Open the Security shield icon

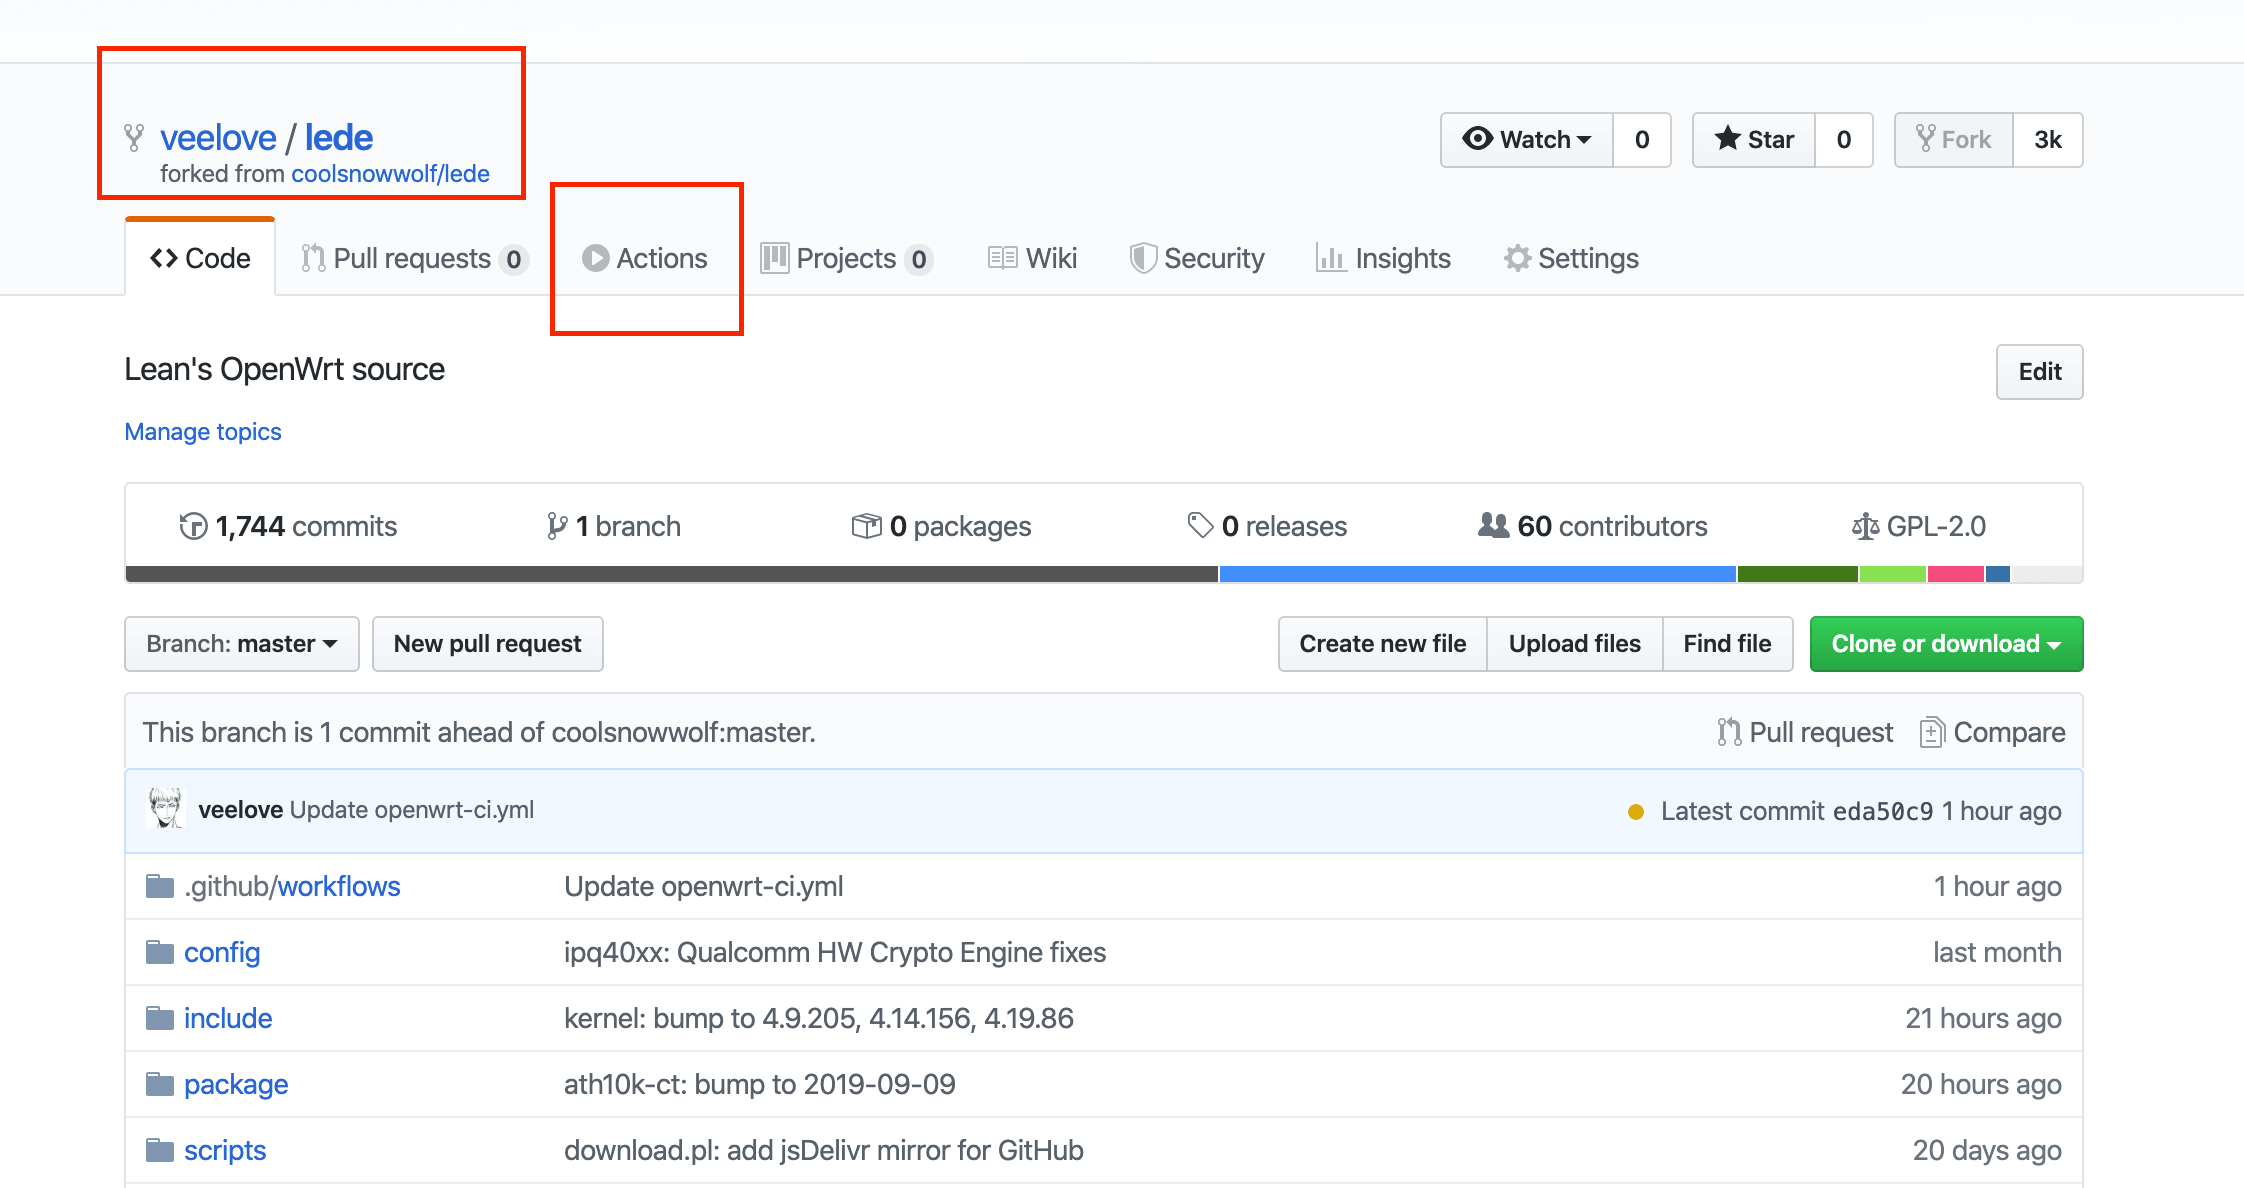[x=1144, y=258]
